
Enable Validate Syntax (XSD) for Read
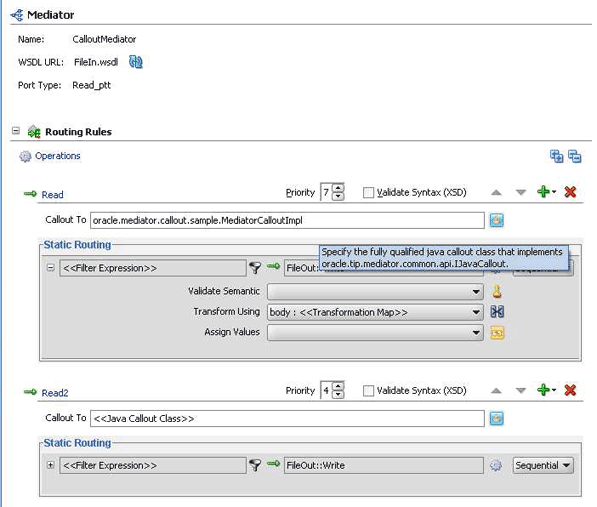pyautogui.click(x=368, y=193)
